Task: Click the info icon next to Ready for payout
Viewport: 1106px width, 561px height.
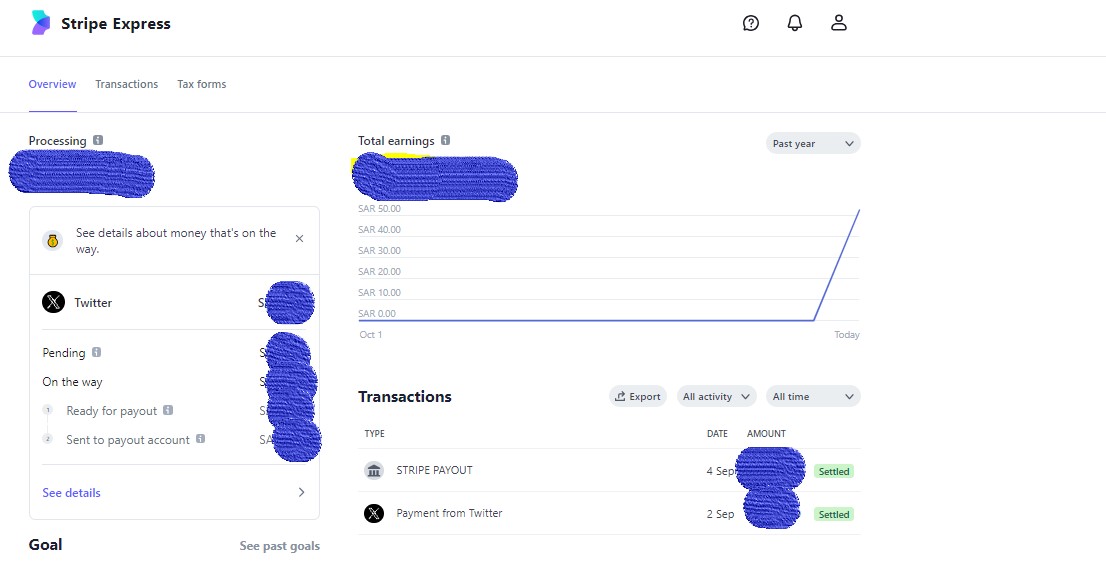Action: click(168, 410)
